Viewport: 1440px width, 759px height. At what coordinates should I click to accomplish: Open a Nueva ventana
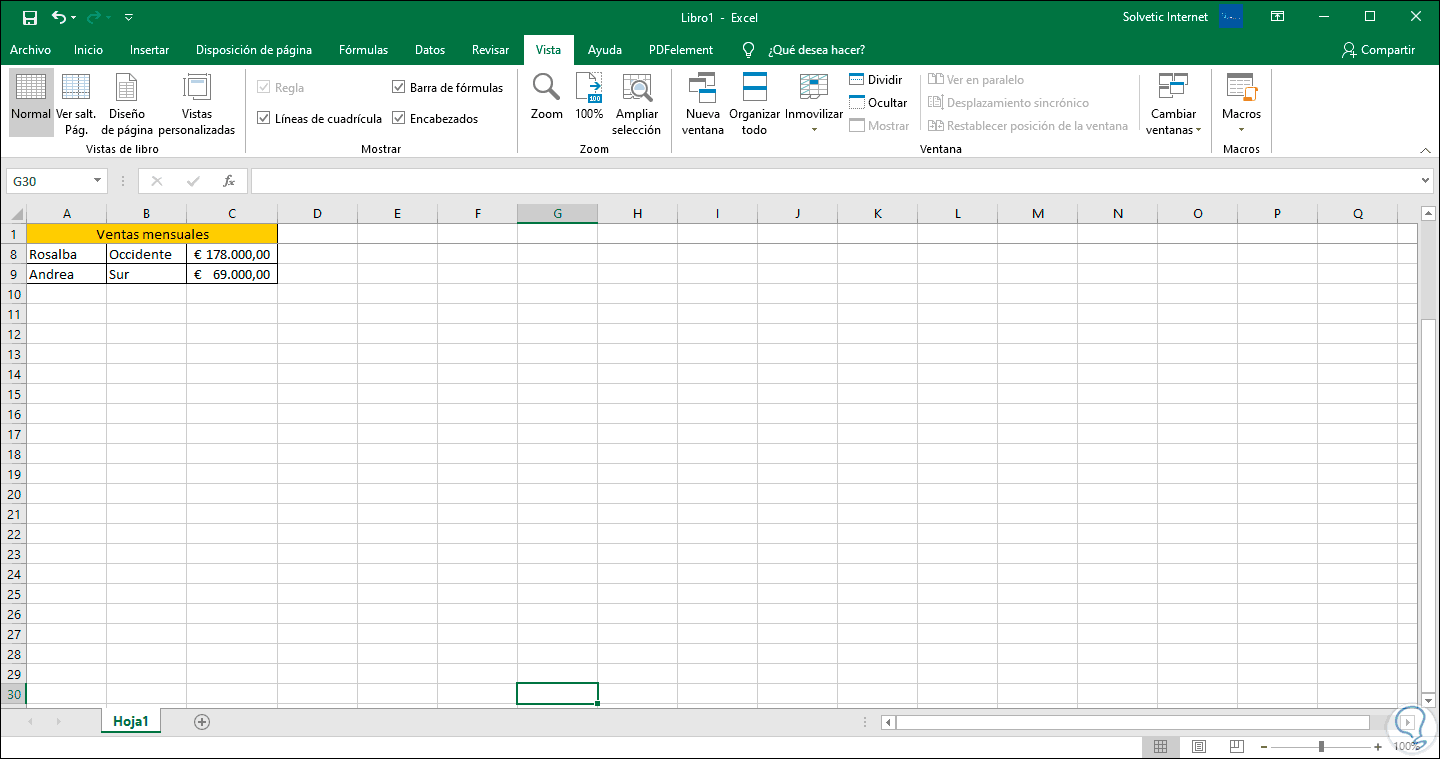[x=703, y=104]
